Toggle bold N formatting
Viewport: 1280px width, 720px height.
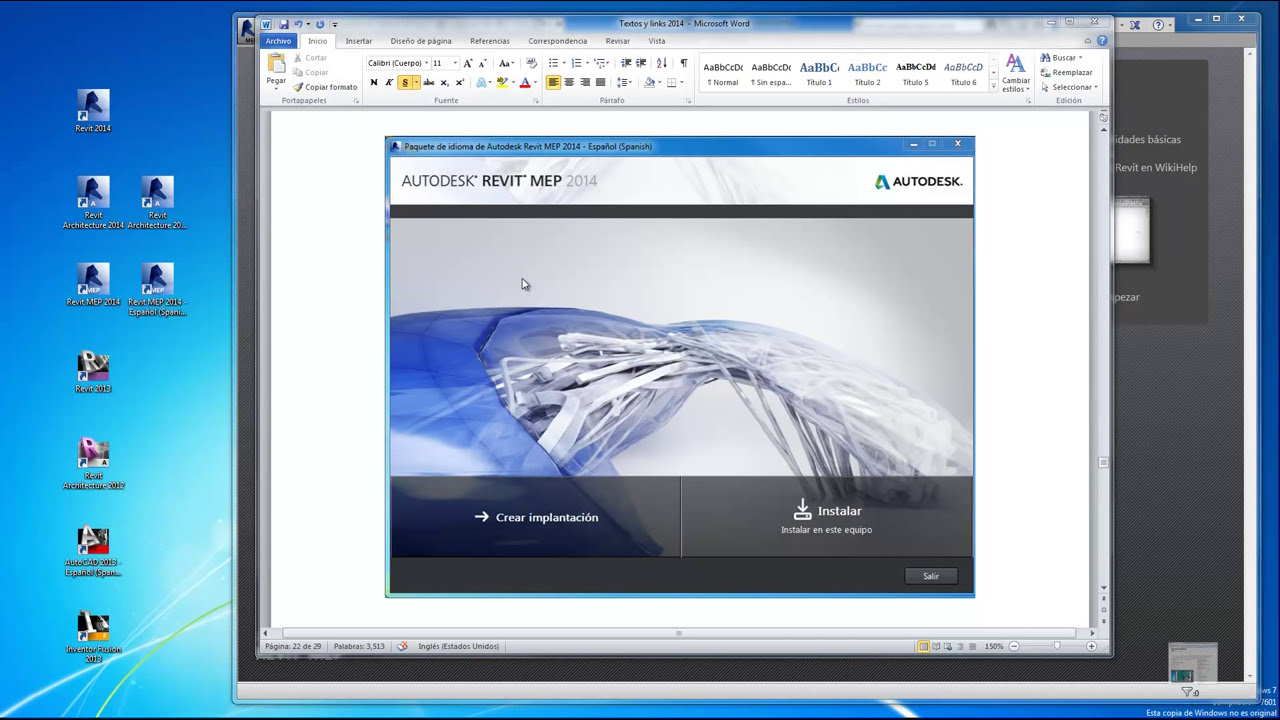pyautogui.click(x=374, y=83)
